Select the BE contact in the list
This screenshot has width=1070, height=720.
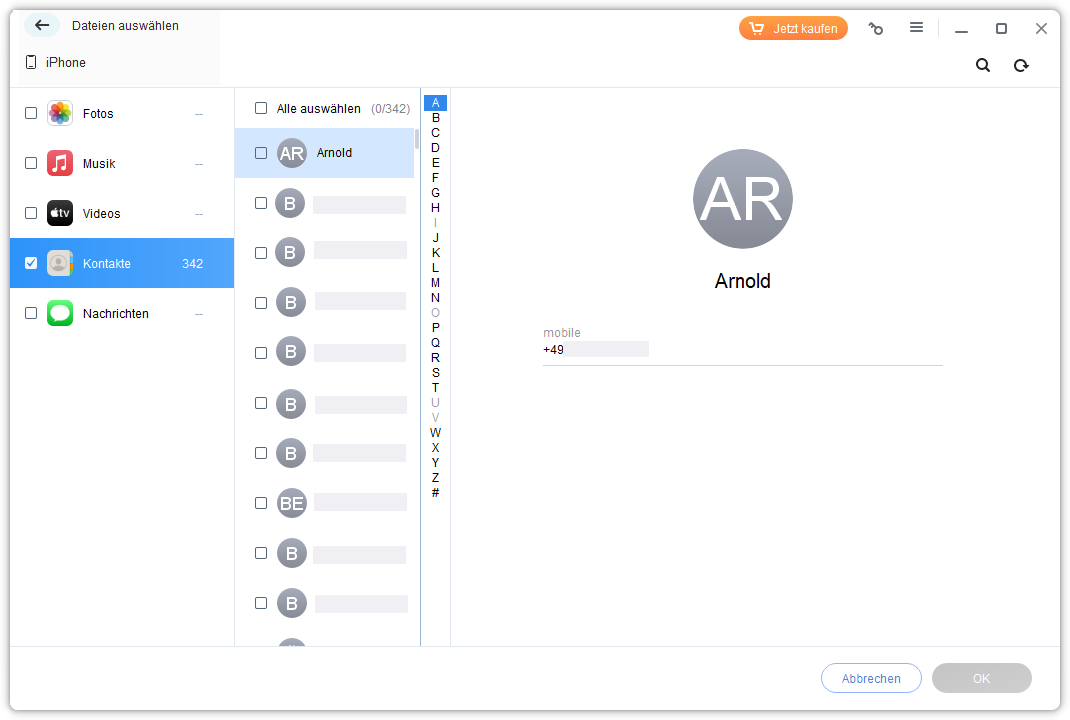340,503
